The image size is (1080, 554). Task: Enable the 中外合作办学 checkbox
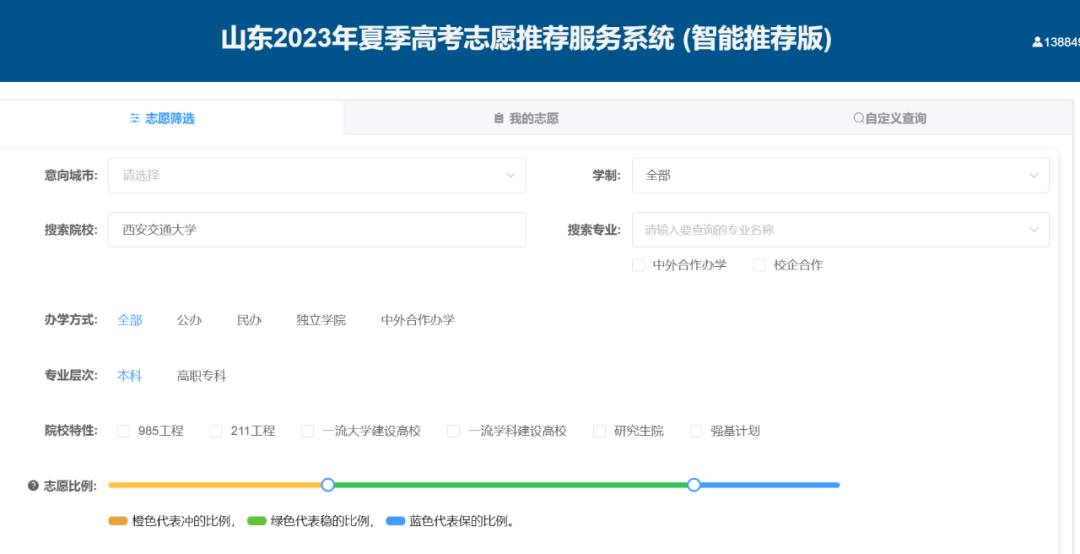click(x=638, y=265)
